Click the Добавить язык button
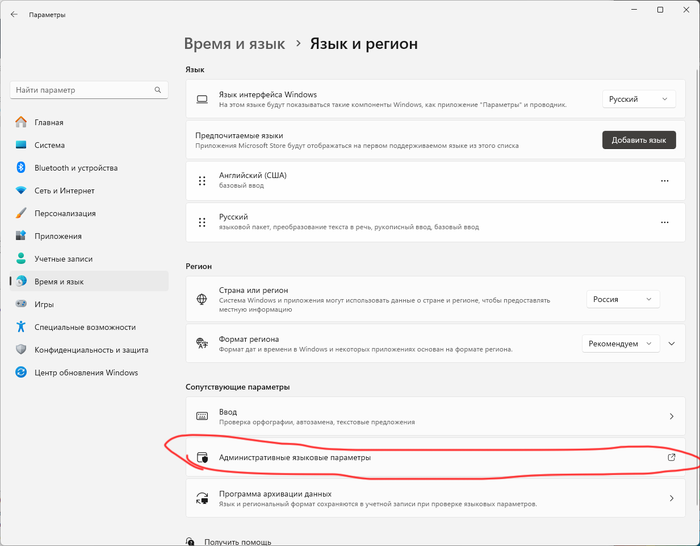Image resolution: width=700 pixels, height=546 pixels. click(639, 140)
